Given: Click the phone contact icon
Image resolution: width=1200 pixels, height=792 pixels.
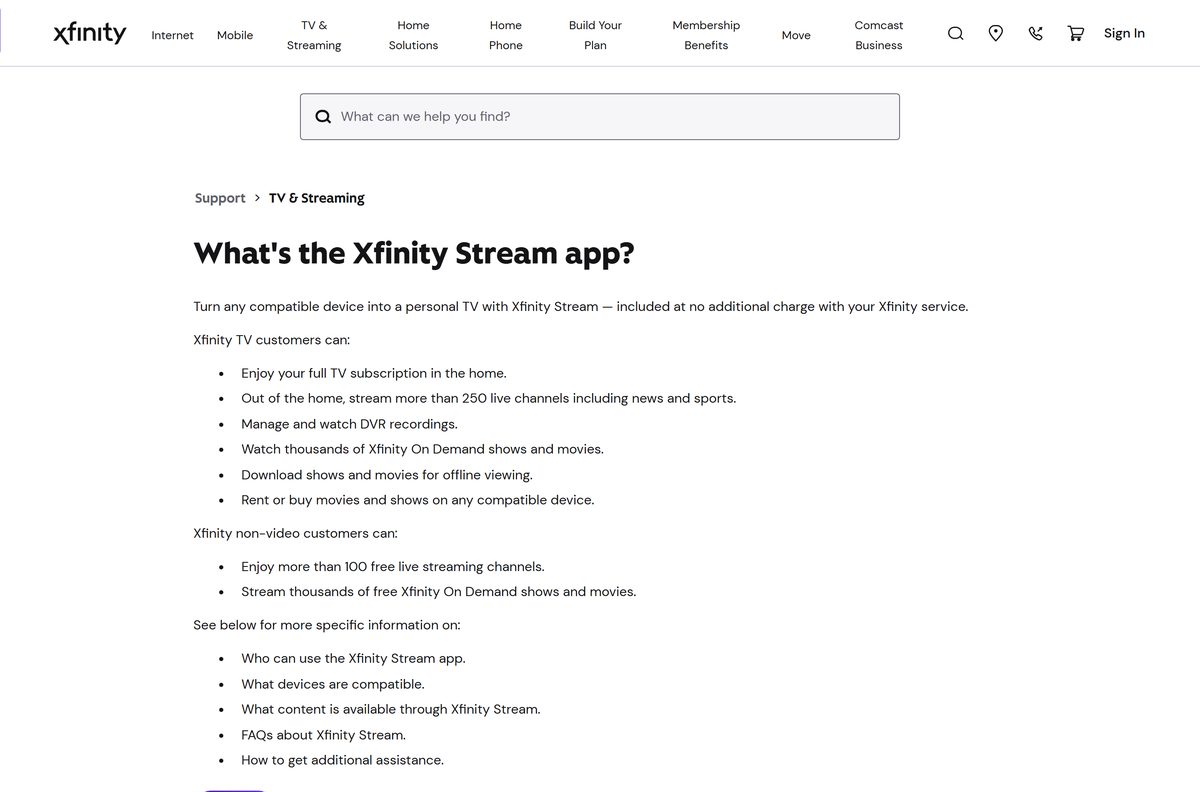Looking at the screenshot, I should (1036, 33).
